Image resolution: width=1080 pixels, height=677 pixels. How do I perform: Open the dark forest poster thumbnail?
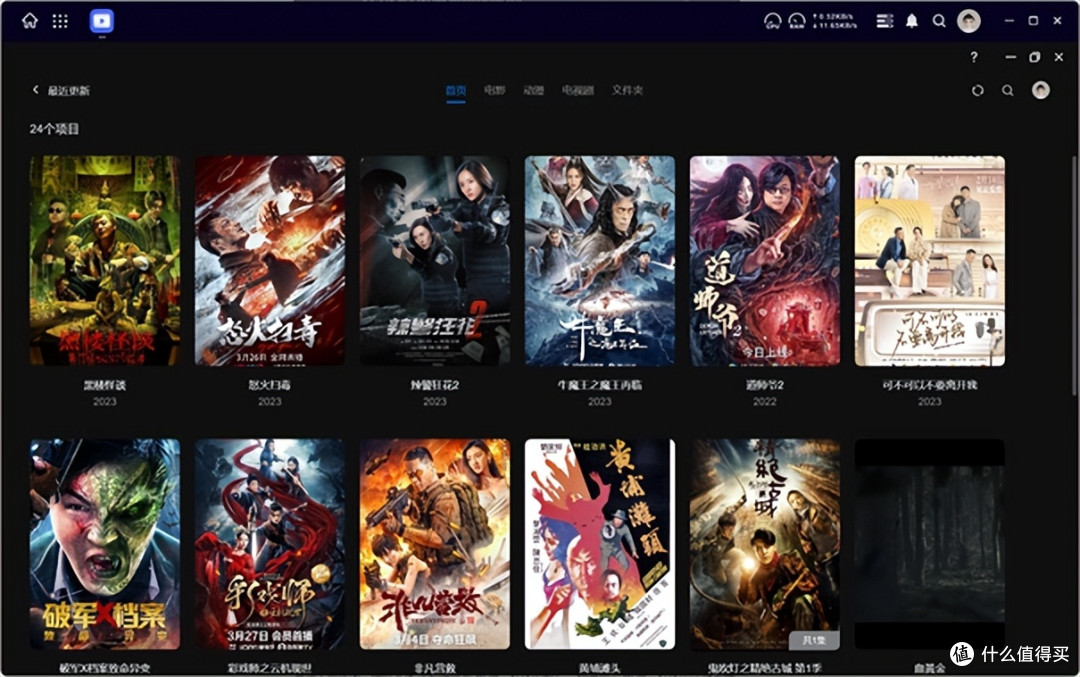(x=930, y=544)
